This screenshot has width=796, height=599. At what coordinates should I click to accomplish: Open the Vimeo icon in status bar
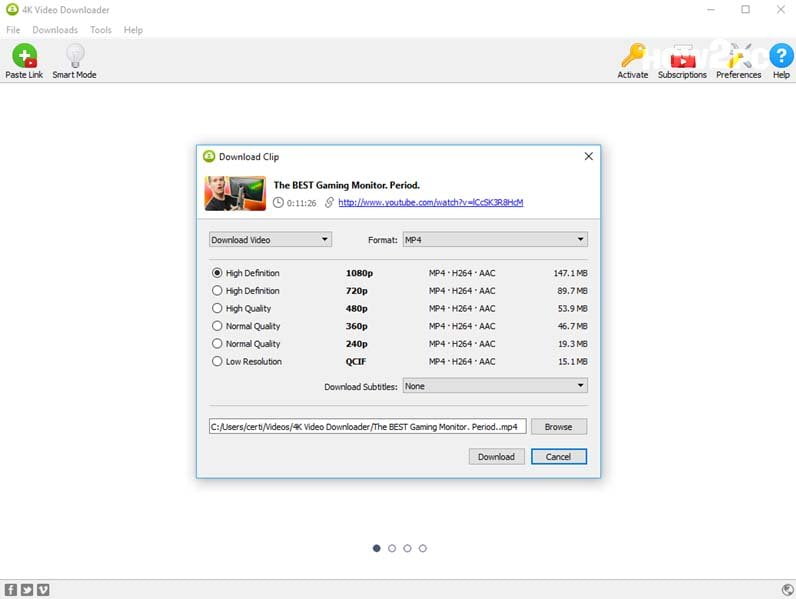pyautogui.click(x=43, y=589)
